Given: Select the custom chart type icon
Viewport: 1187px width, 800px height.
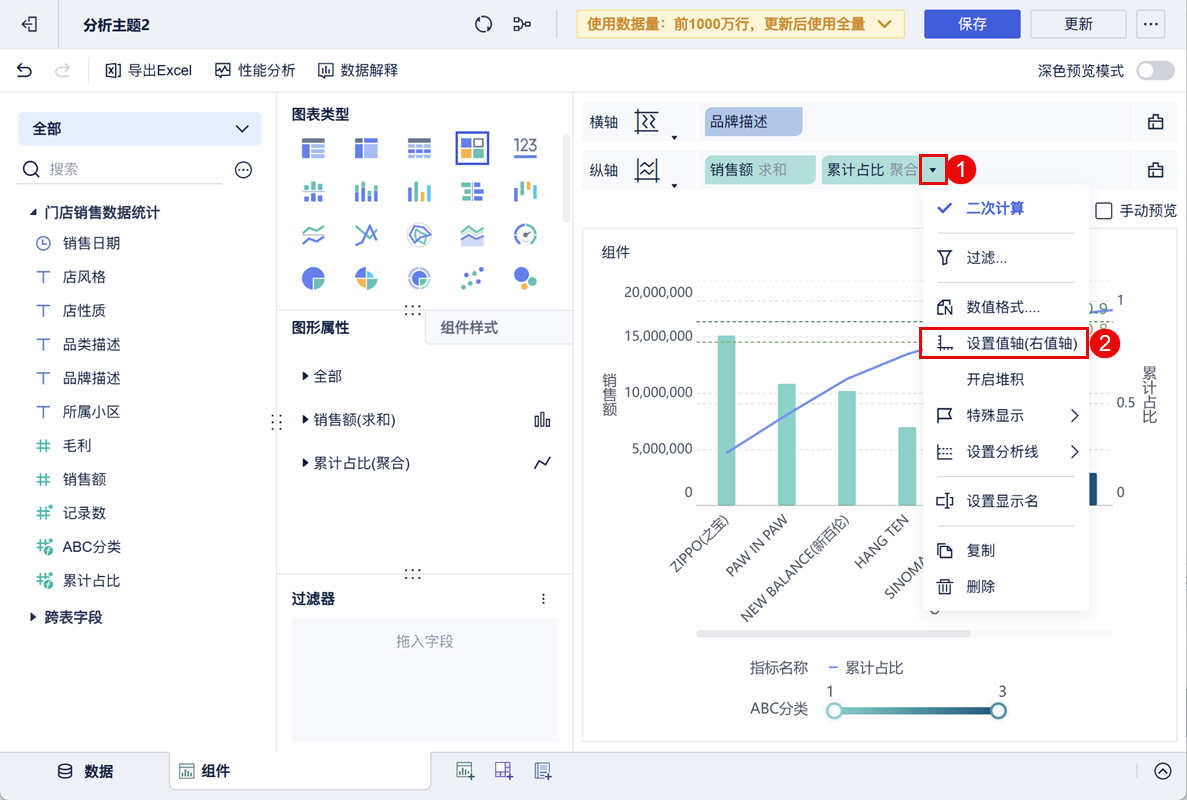Looking at the screenshot, I should coord(472,148).
